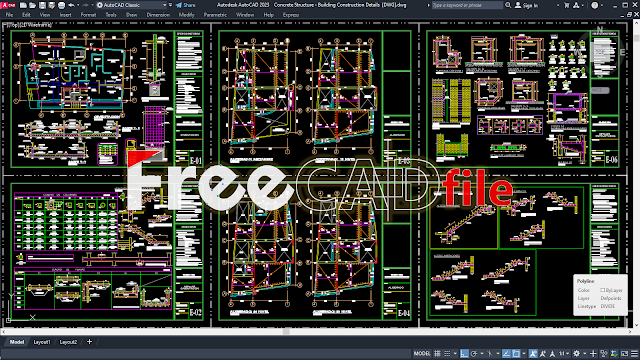This screenshot has height=360, width=640.
Task: Click the horizontal scrollbar thumb
Action: (286, 331)
